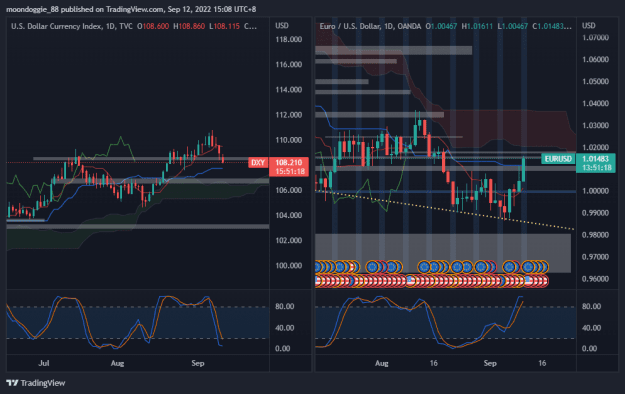
Task: Click the 106.000 price axis label
Action: 289,190
